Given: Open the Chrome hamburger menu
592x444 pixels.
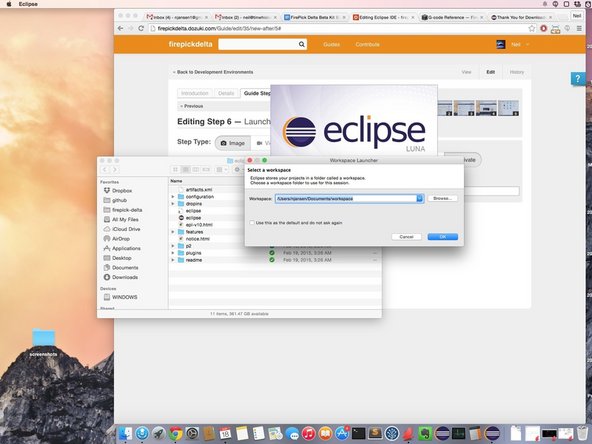Looking at the screenshot, I should (x=579, y=28).
